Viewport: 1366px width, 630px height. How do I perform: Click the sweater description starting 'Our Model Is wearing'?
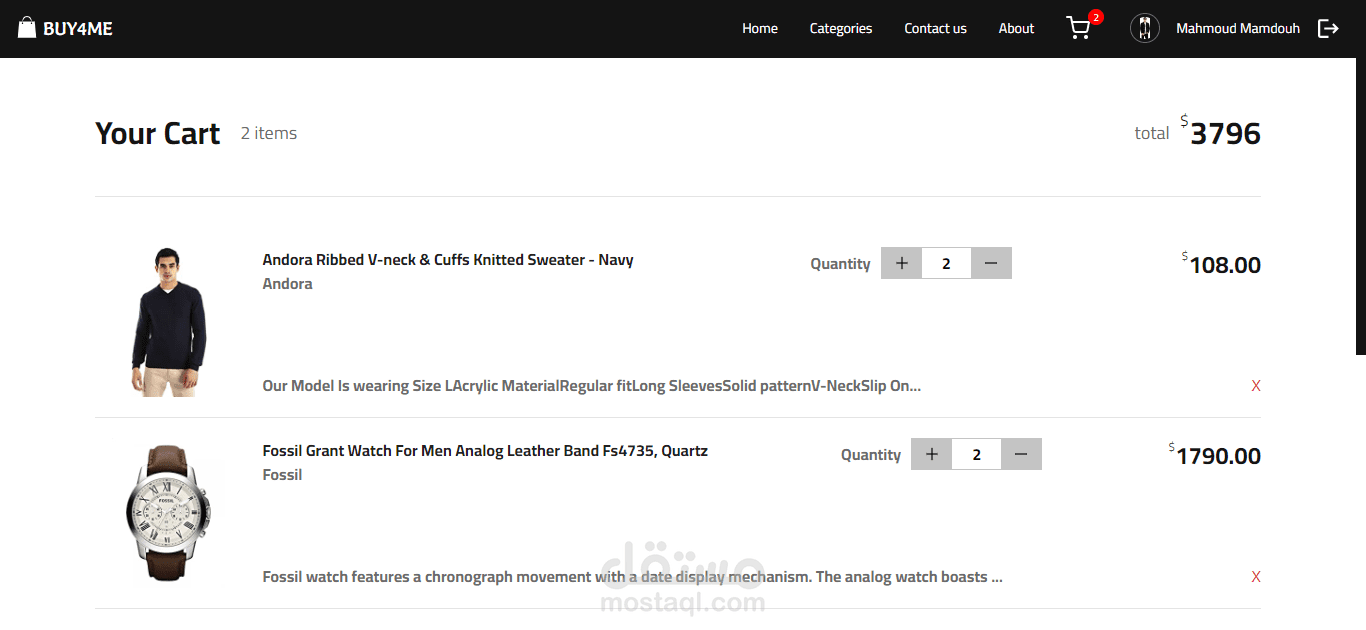(592, 386)
